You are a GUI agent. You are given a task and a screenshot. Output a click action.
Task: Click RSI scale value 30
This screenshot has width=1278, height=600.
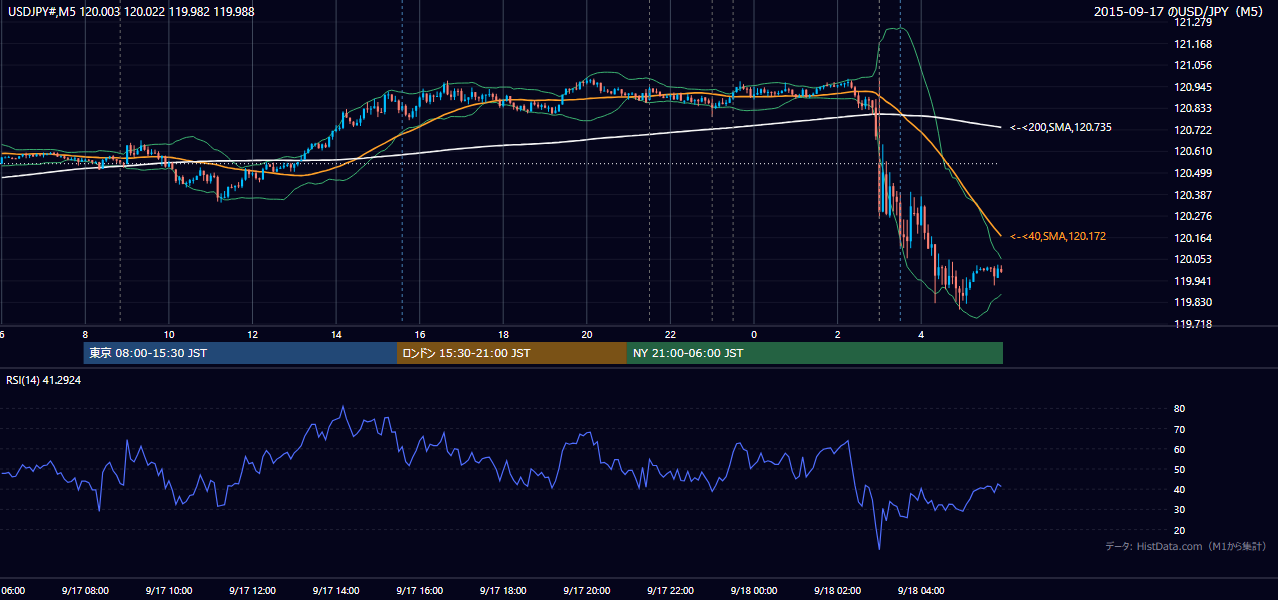point(1180,510)
